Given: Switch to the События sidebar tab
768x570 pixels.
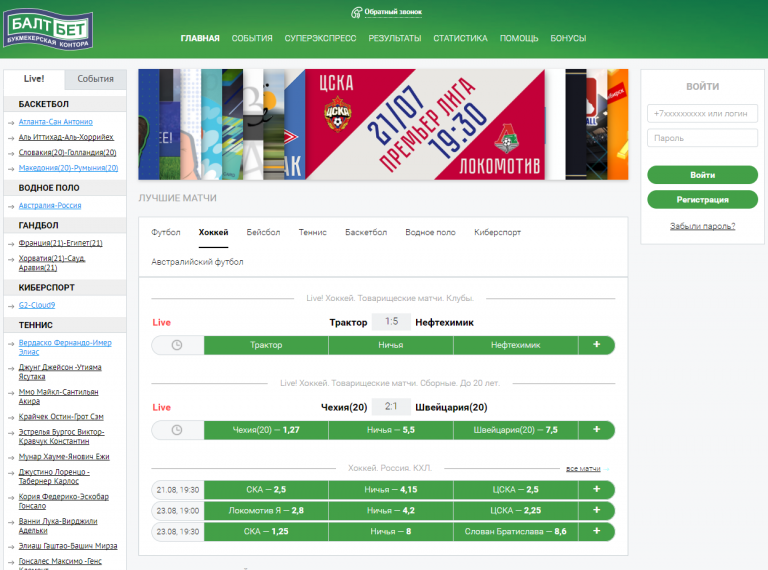Looking at the screenshot, I should [95, 79].
